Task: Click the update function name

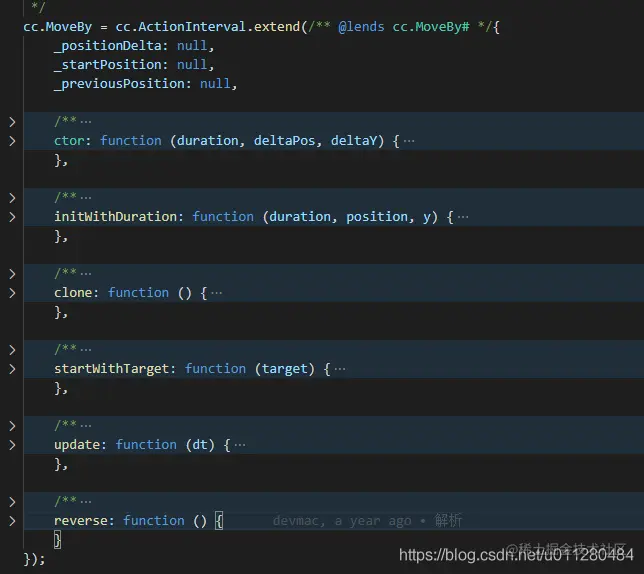Action: (x=77, y=445)
